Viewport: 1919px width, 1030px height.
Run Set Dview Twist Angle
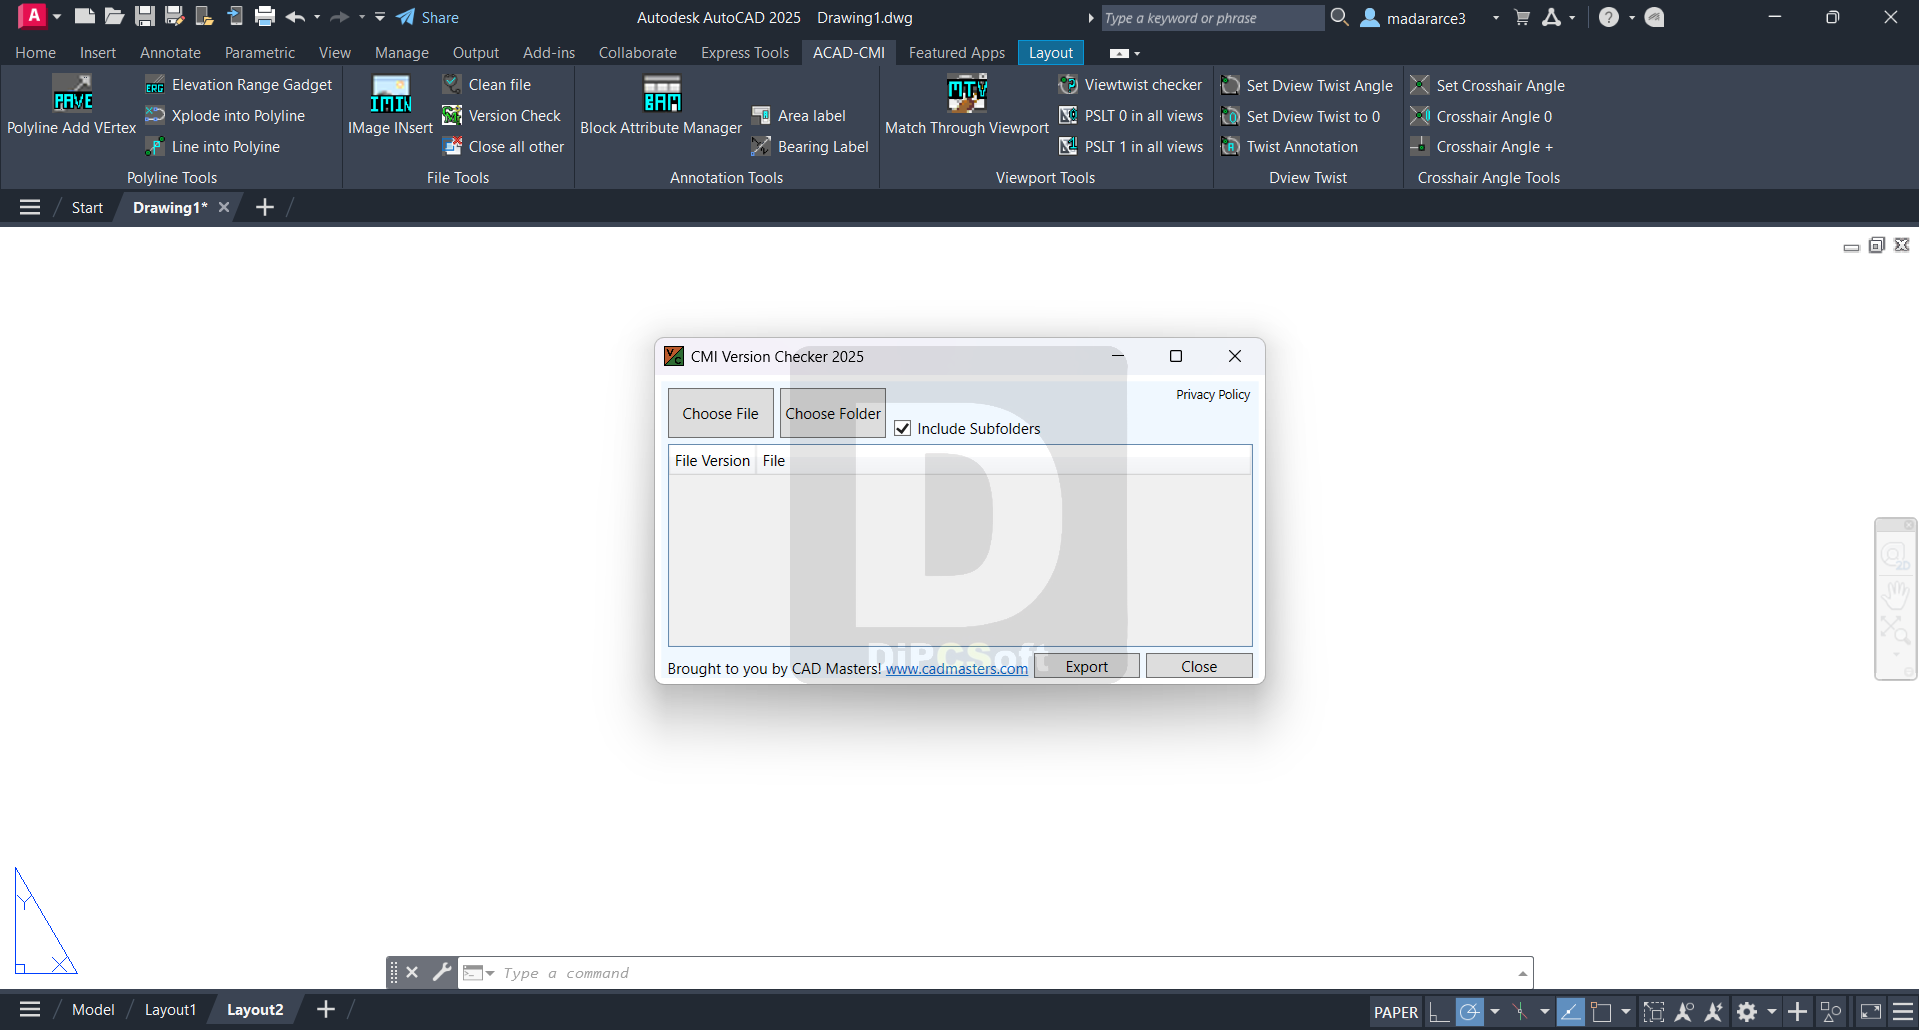[x=1307, y=86]
